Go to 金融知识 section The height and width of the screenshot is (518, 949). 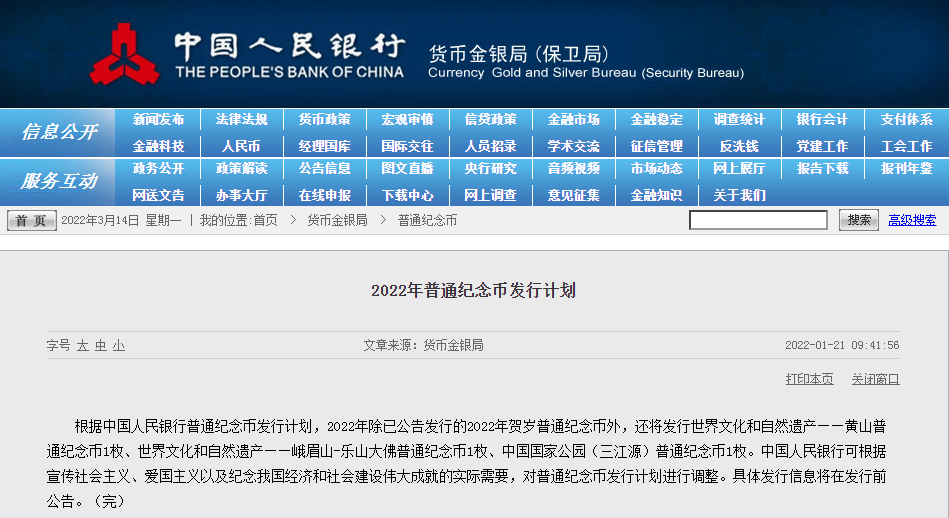[656, 195]
